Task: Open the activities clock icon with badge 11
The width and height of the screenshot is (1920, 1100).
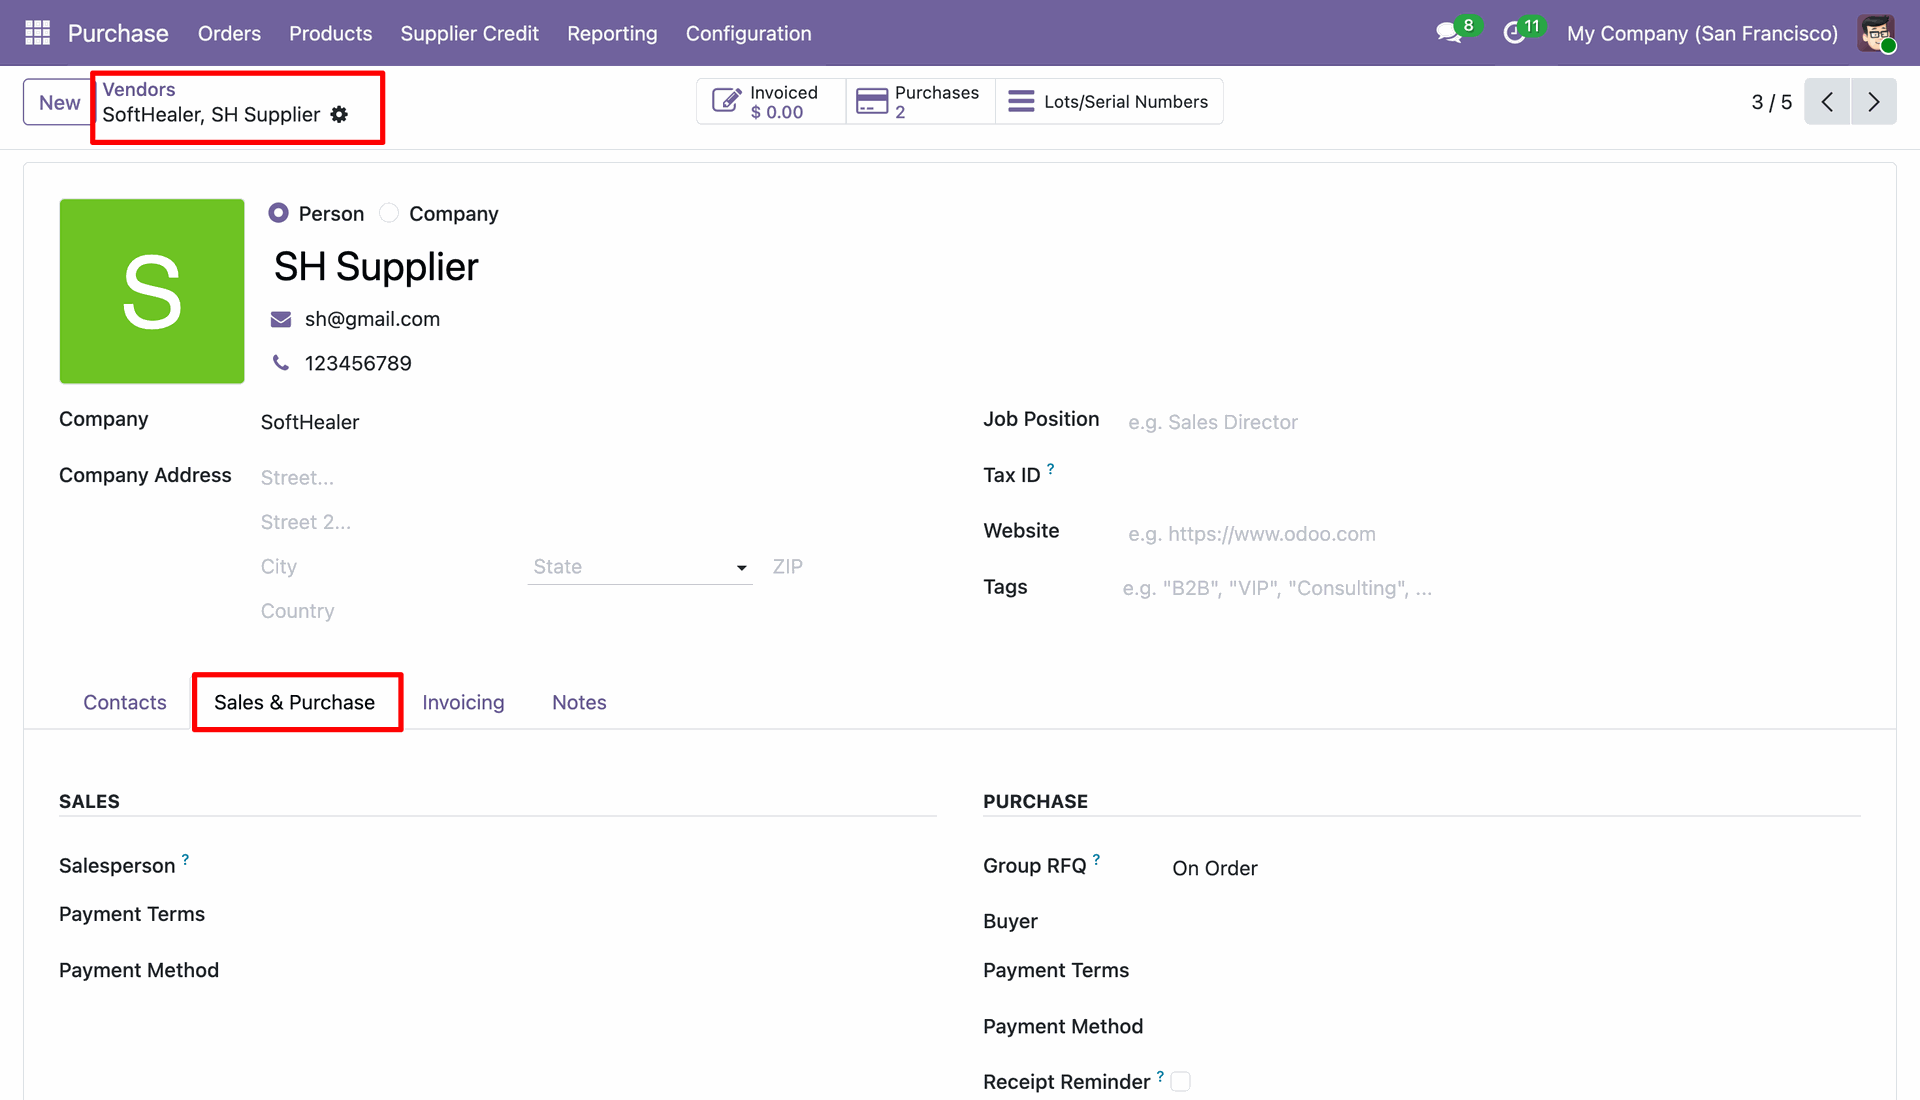Action: tap(1514, 33)
